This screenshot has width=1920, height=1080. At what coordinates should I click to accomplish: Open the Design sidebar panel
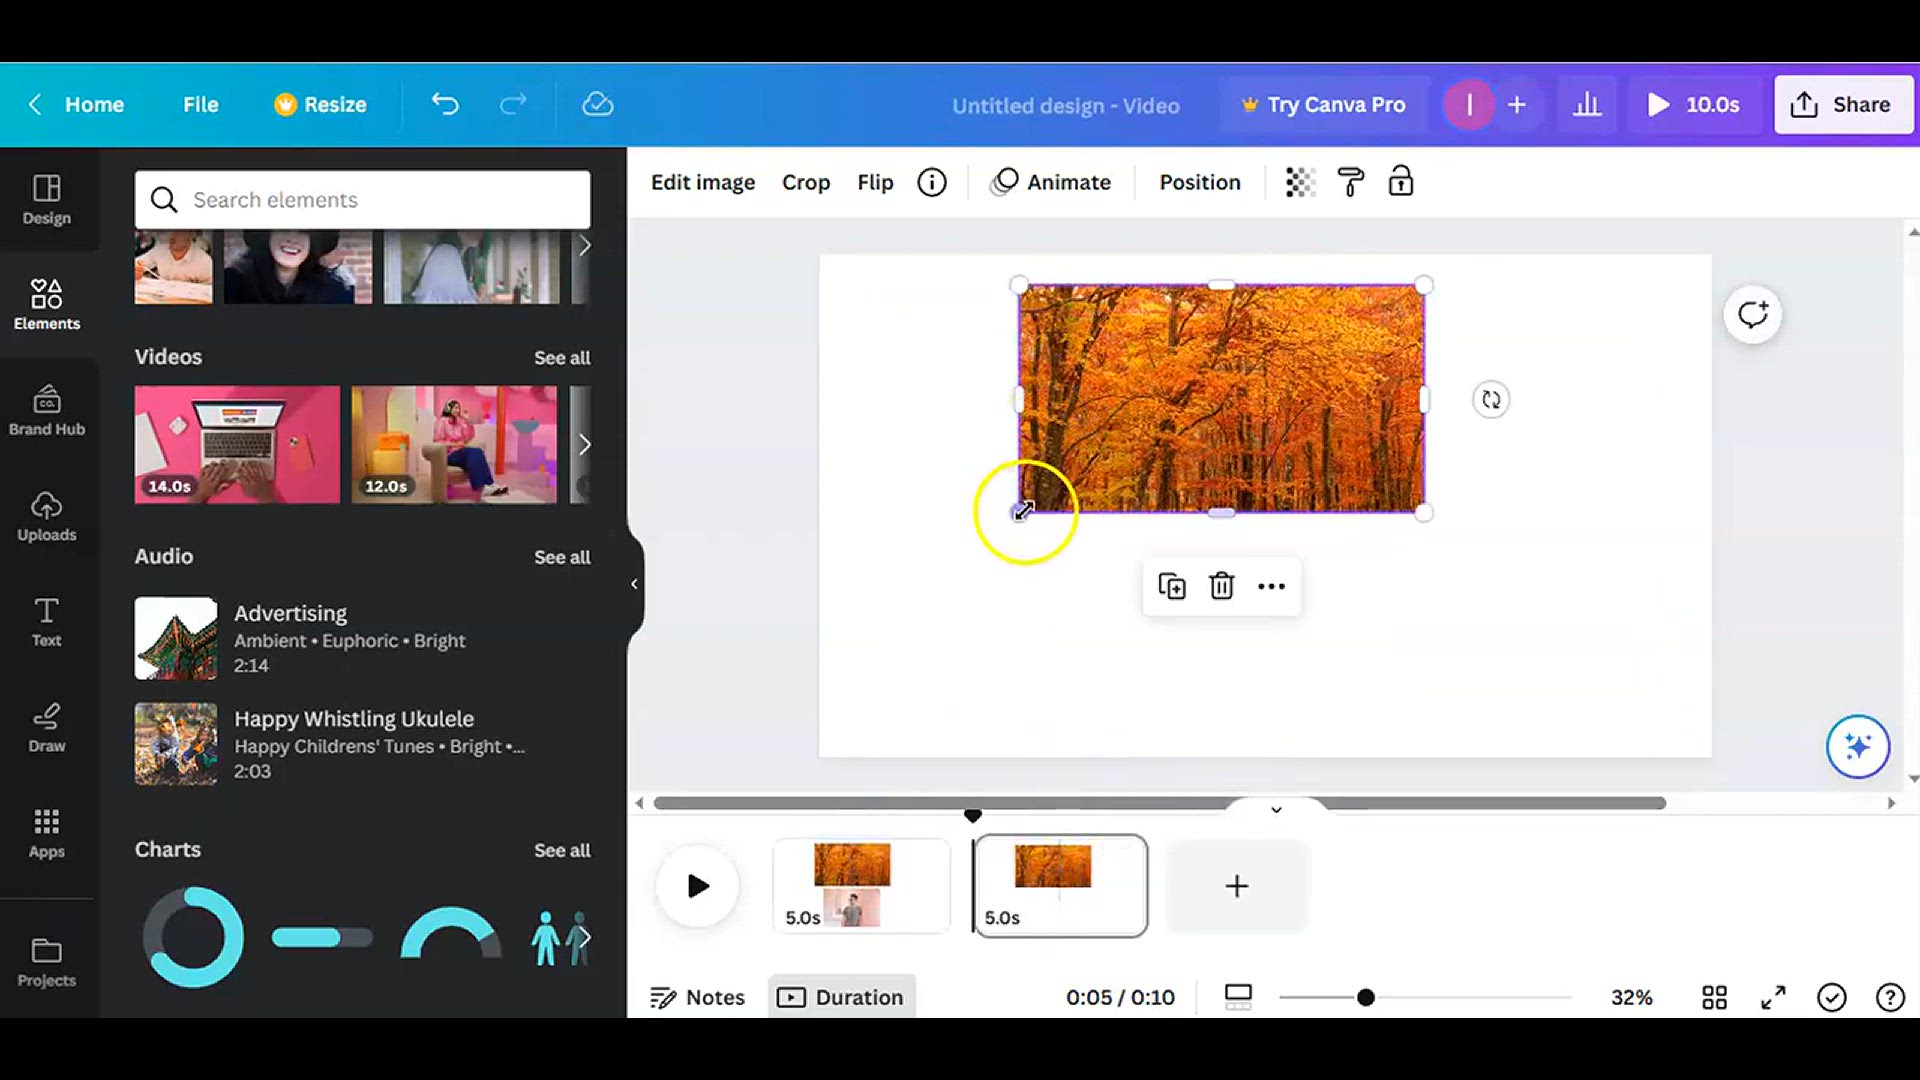coord(47,199)
